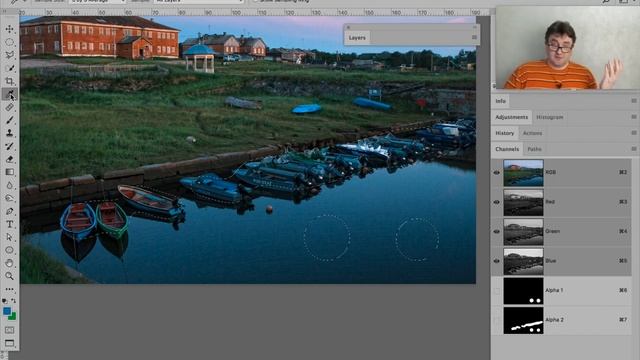This screenshot has width=640, height=360.
Task: Select the Green channel thumbnail
Action: [x=523, y=232]
